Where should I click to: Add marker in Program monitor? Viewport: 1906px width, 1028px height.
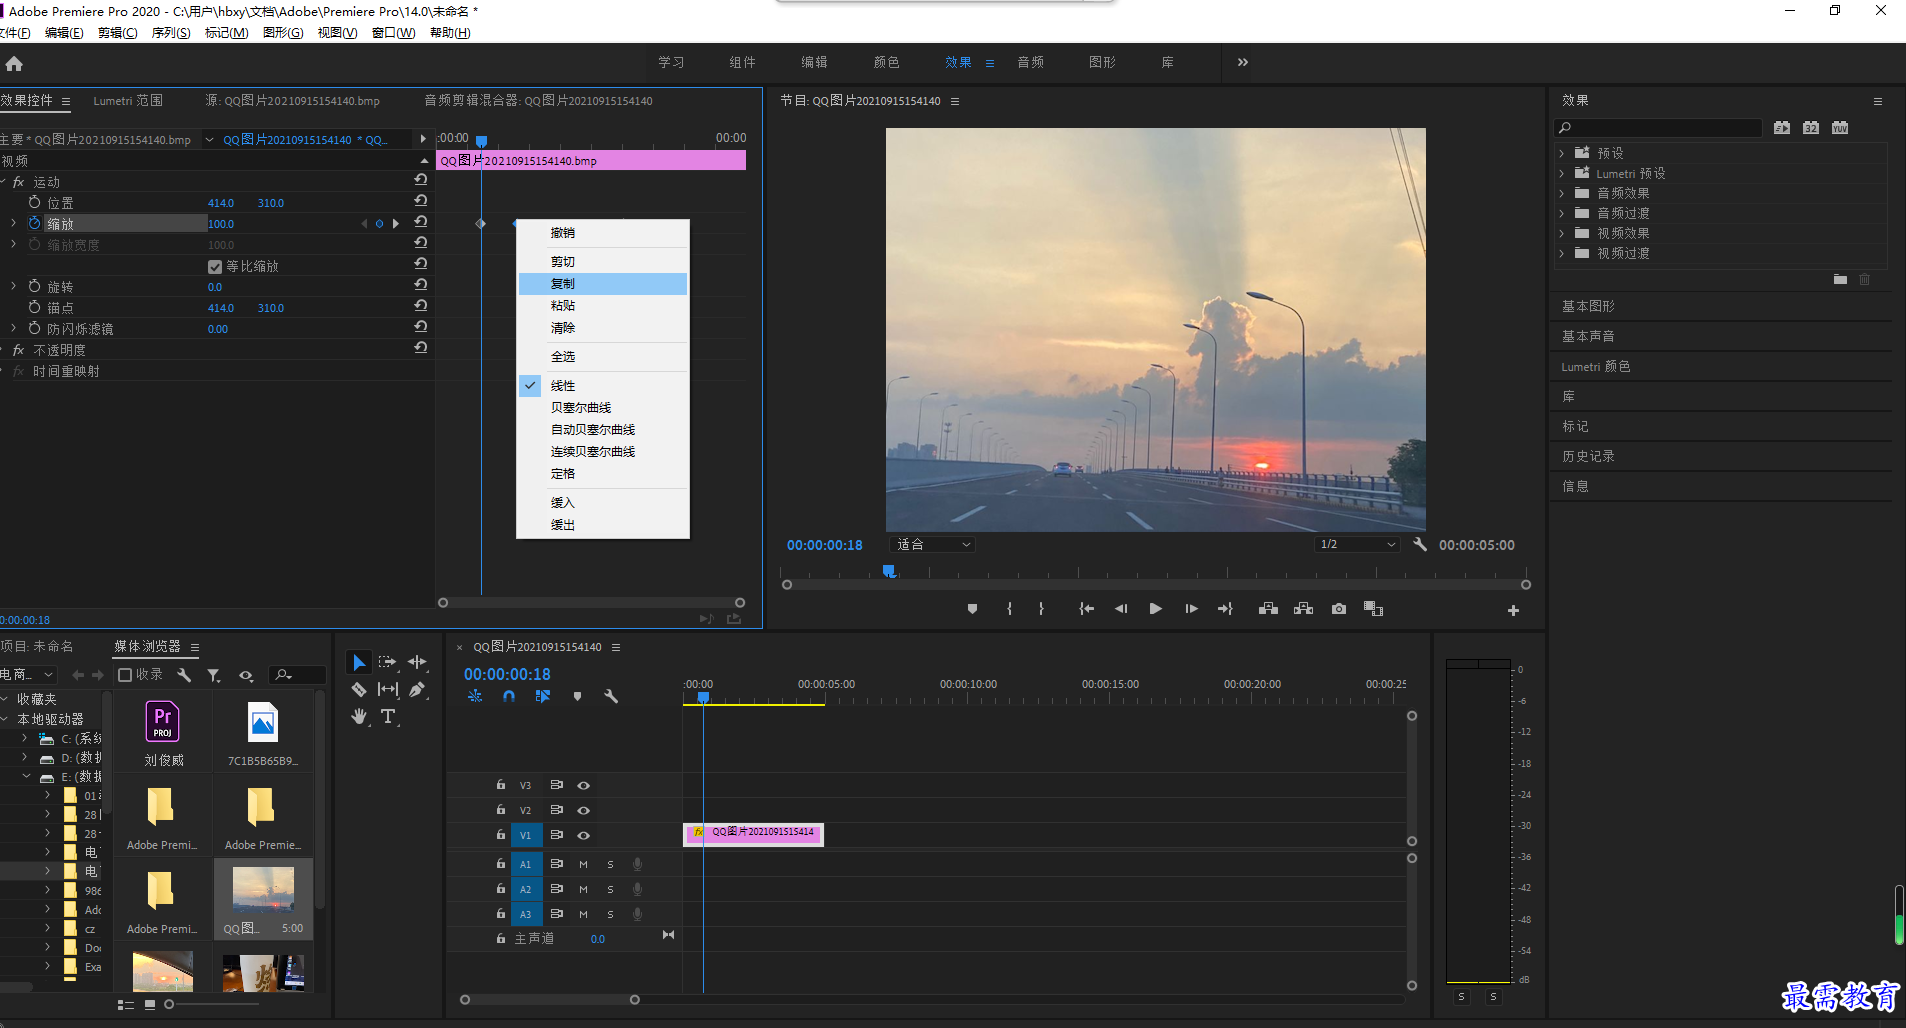point(972,609)
